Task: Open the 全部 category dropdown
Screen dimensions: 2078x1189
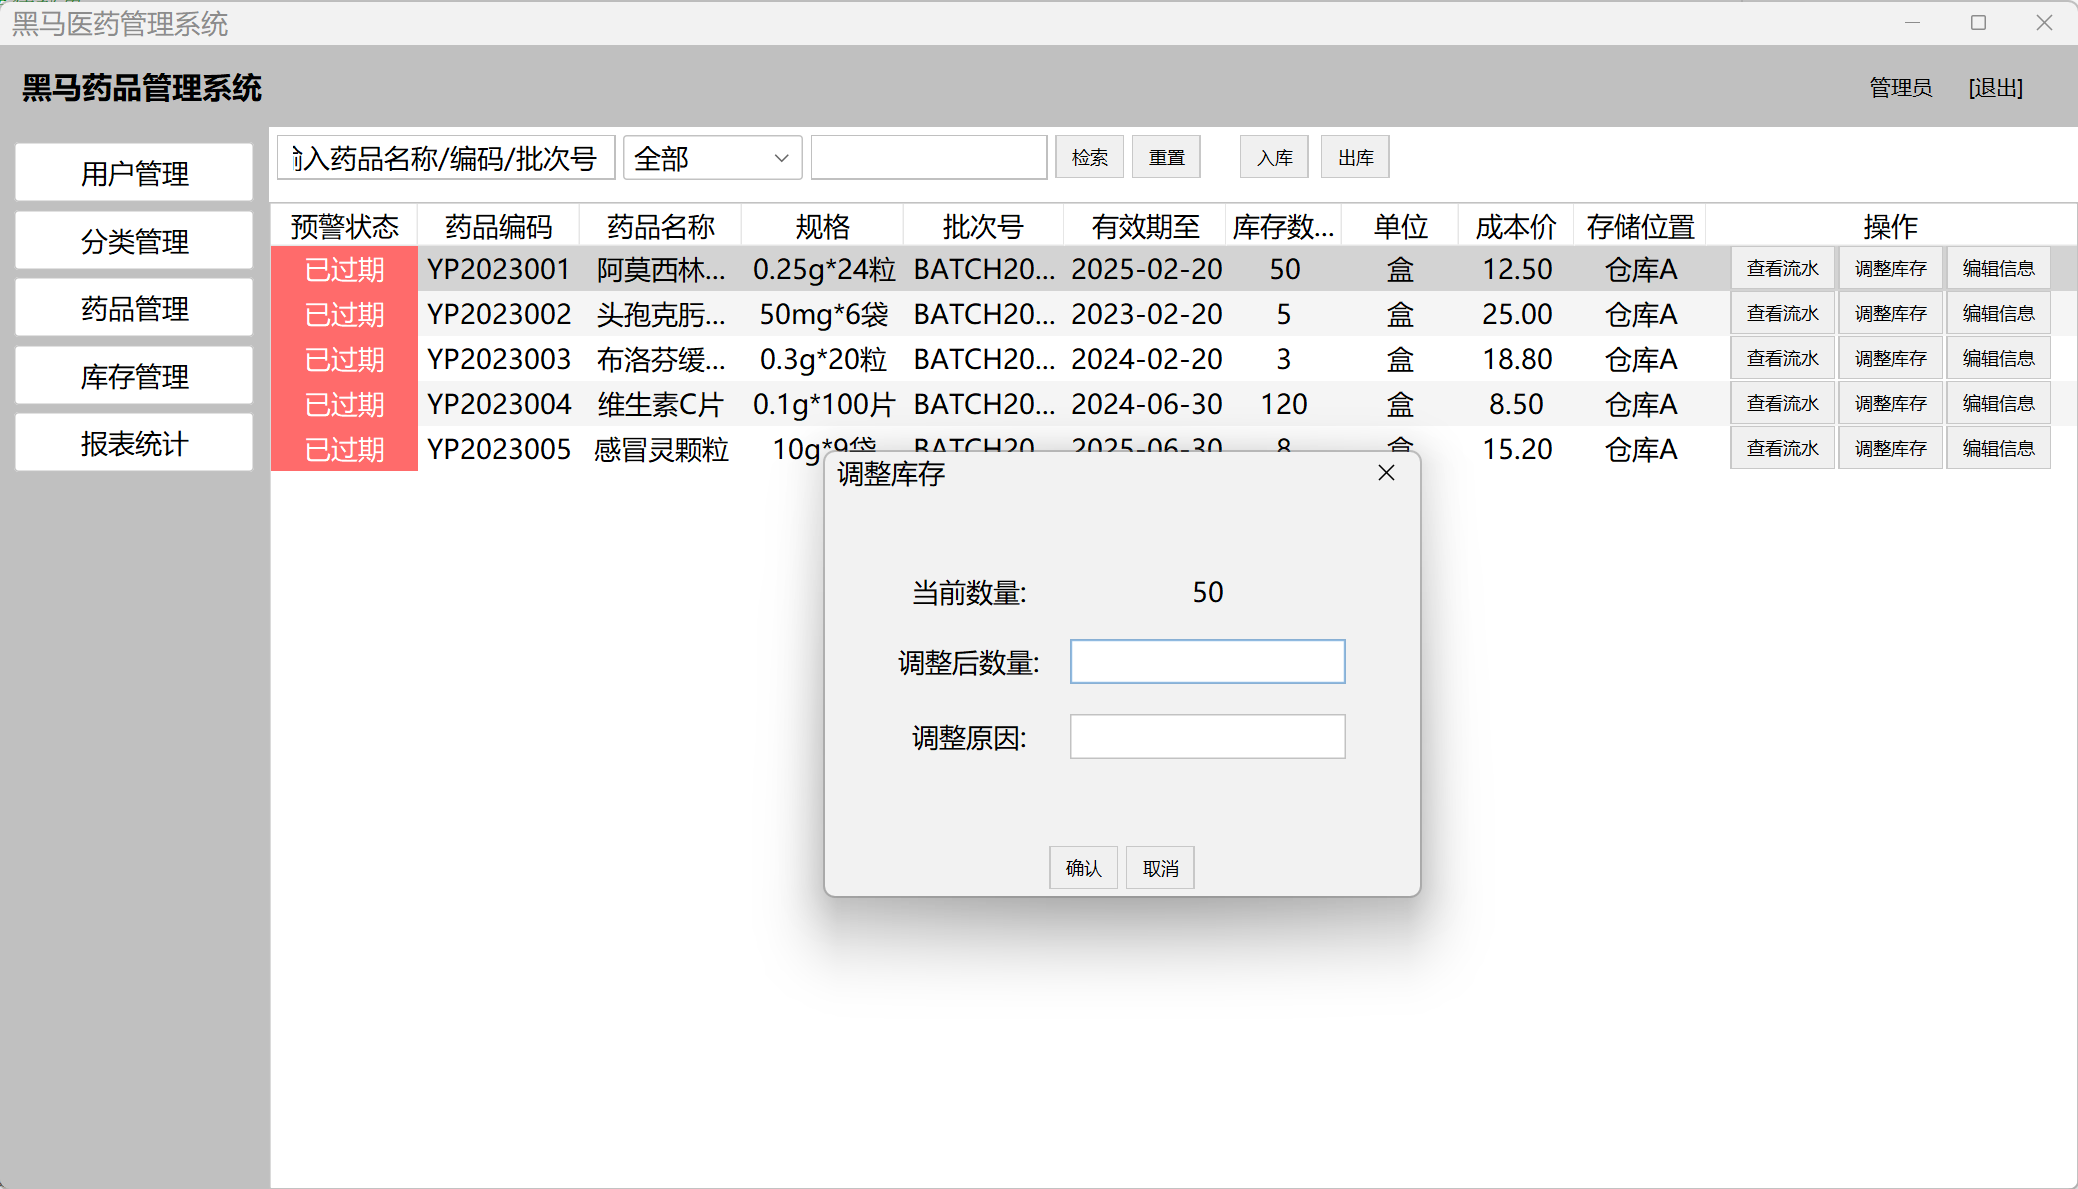Action: tap(712, 158)
